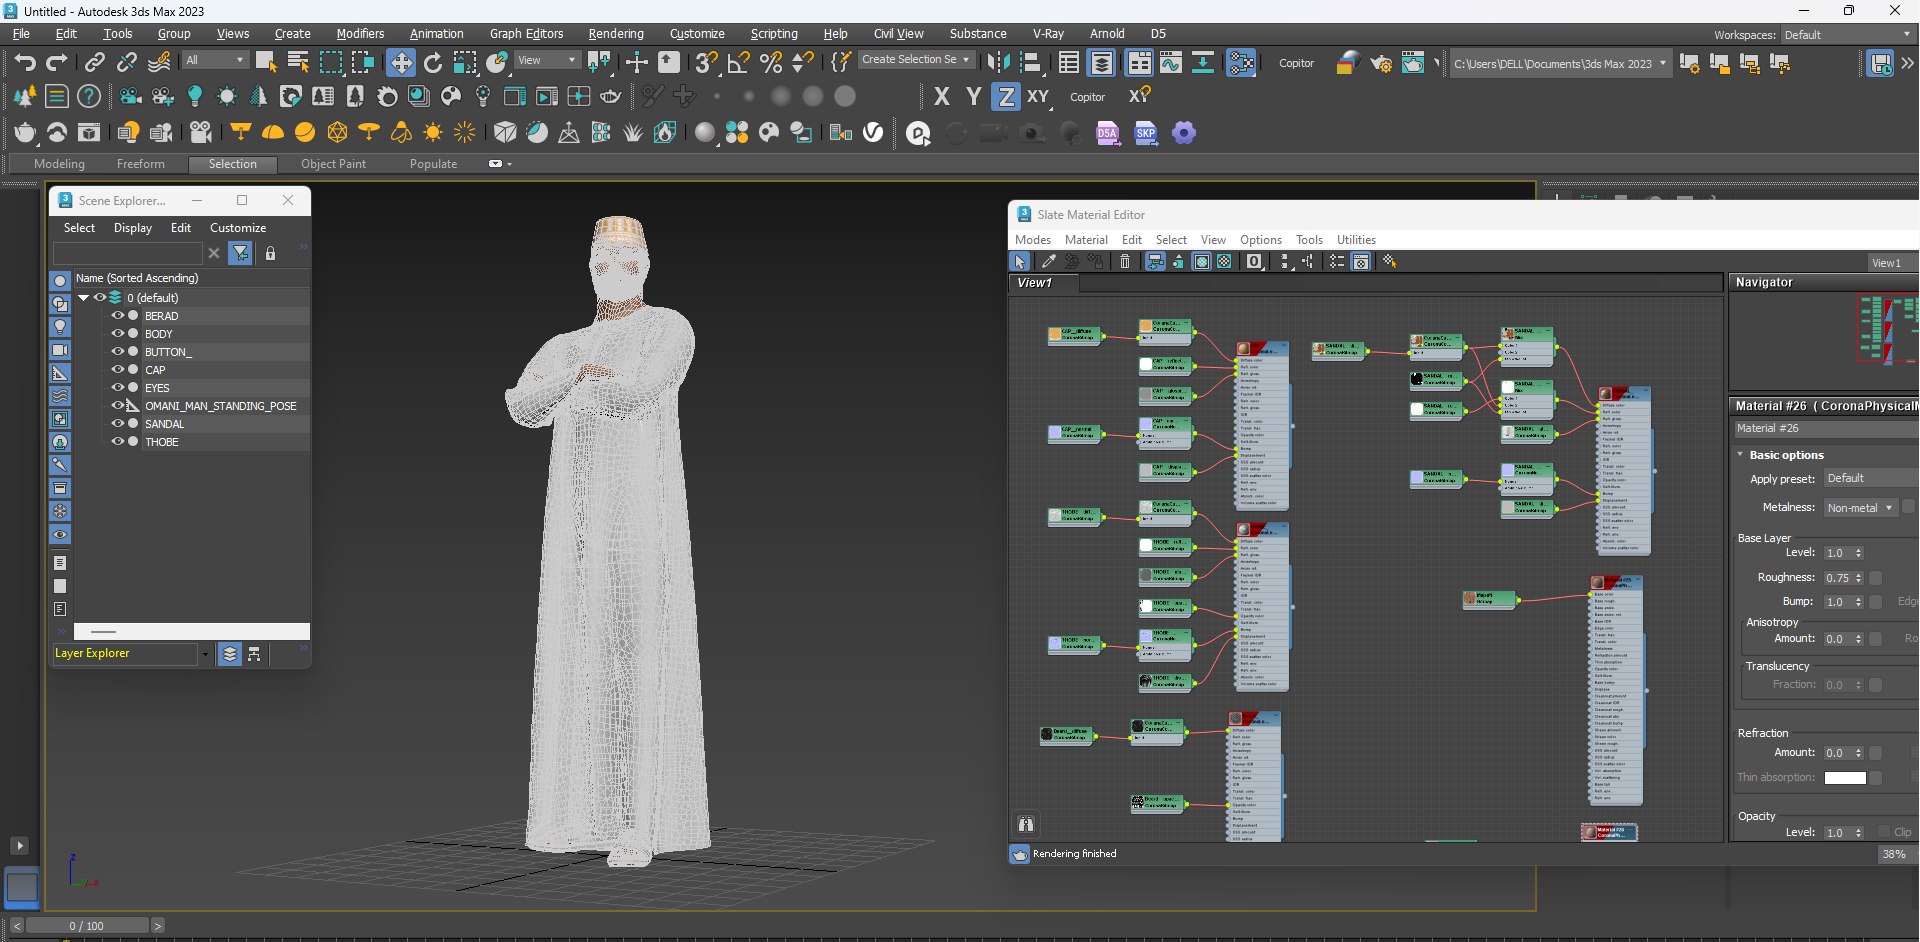Image resolution: width=1920 pixels, height=942 pixels.
Task: Open the Rendering menu
Action: tap(616, 34)
